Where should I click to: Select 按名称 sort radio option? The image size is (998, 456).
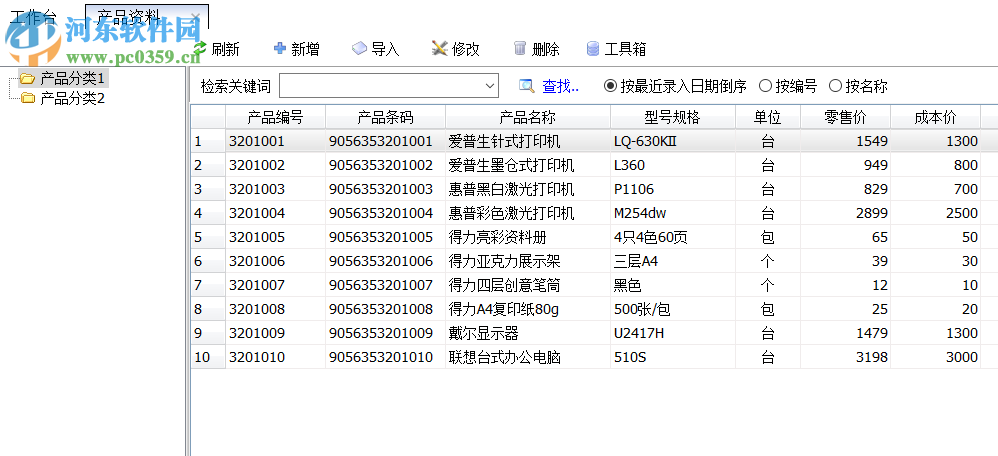[x=835, y=86]
